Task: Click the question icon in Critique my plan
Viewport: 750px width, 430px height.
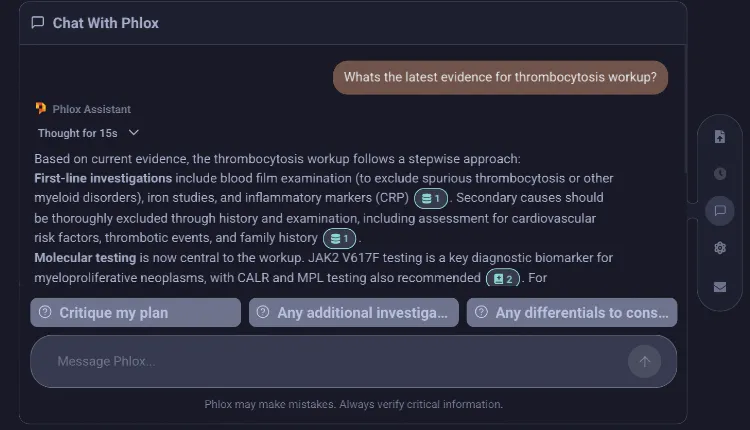Action: (x=45, y=312)
